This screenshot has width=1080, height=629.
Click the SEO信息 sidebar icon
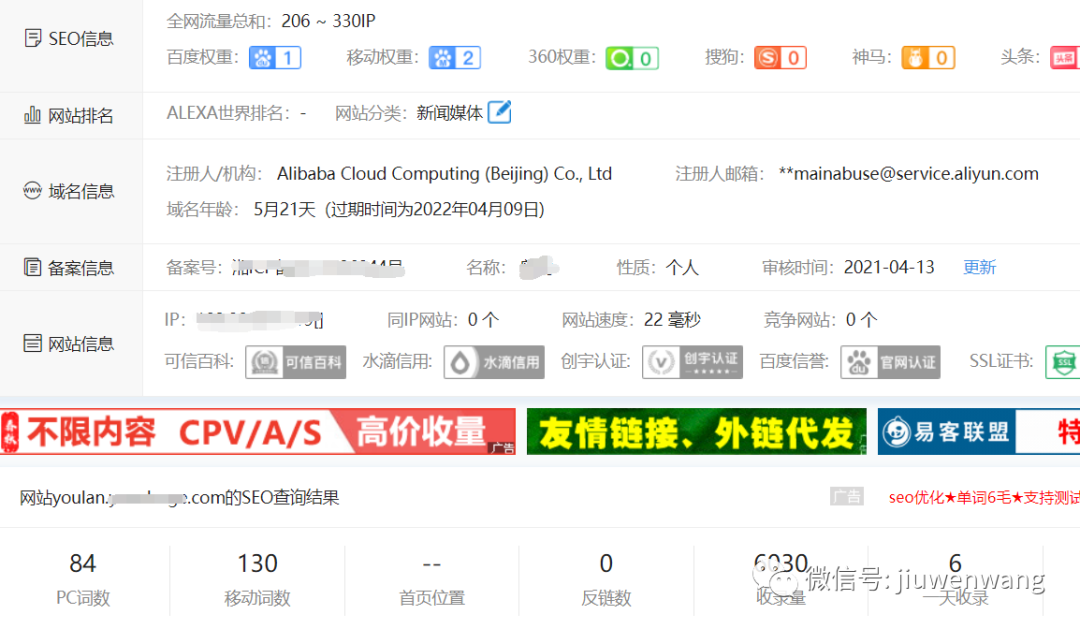(32, 38)
